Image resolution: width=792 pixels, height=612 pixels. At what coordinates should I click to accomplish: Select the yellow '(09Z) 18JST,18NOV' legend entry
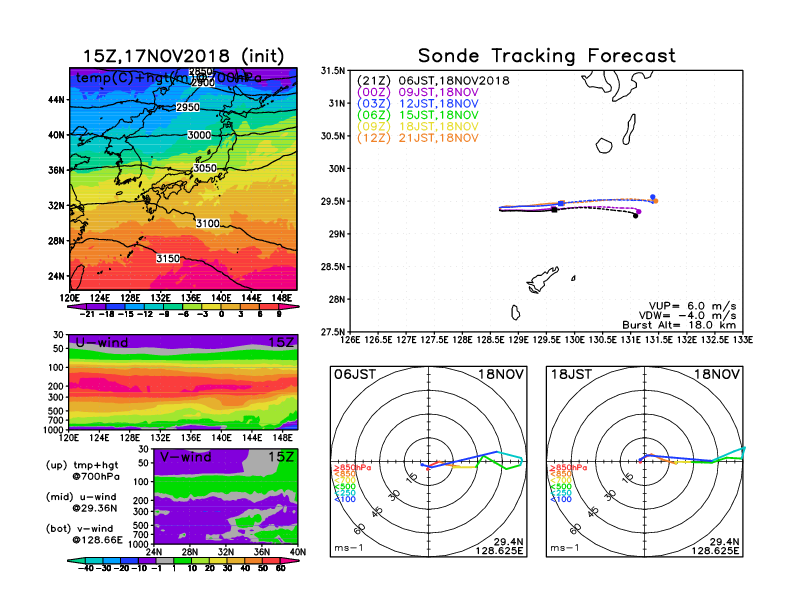pyautogui.click(x=418, y=126)
